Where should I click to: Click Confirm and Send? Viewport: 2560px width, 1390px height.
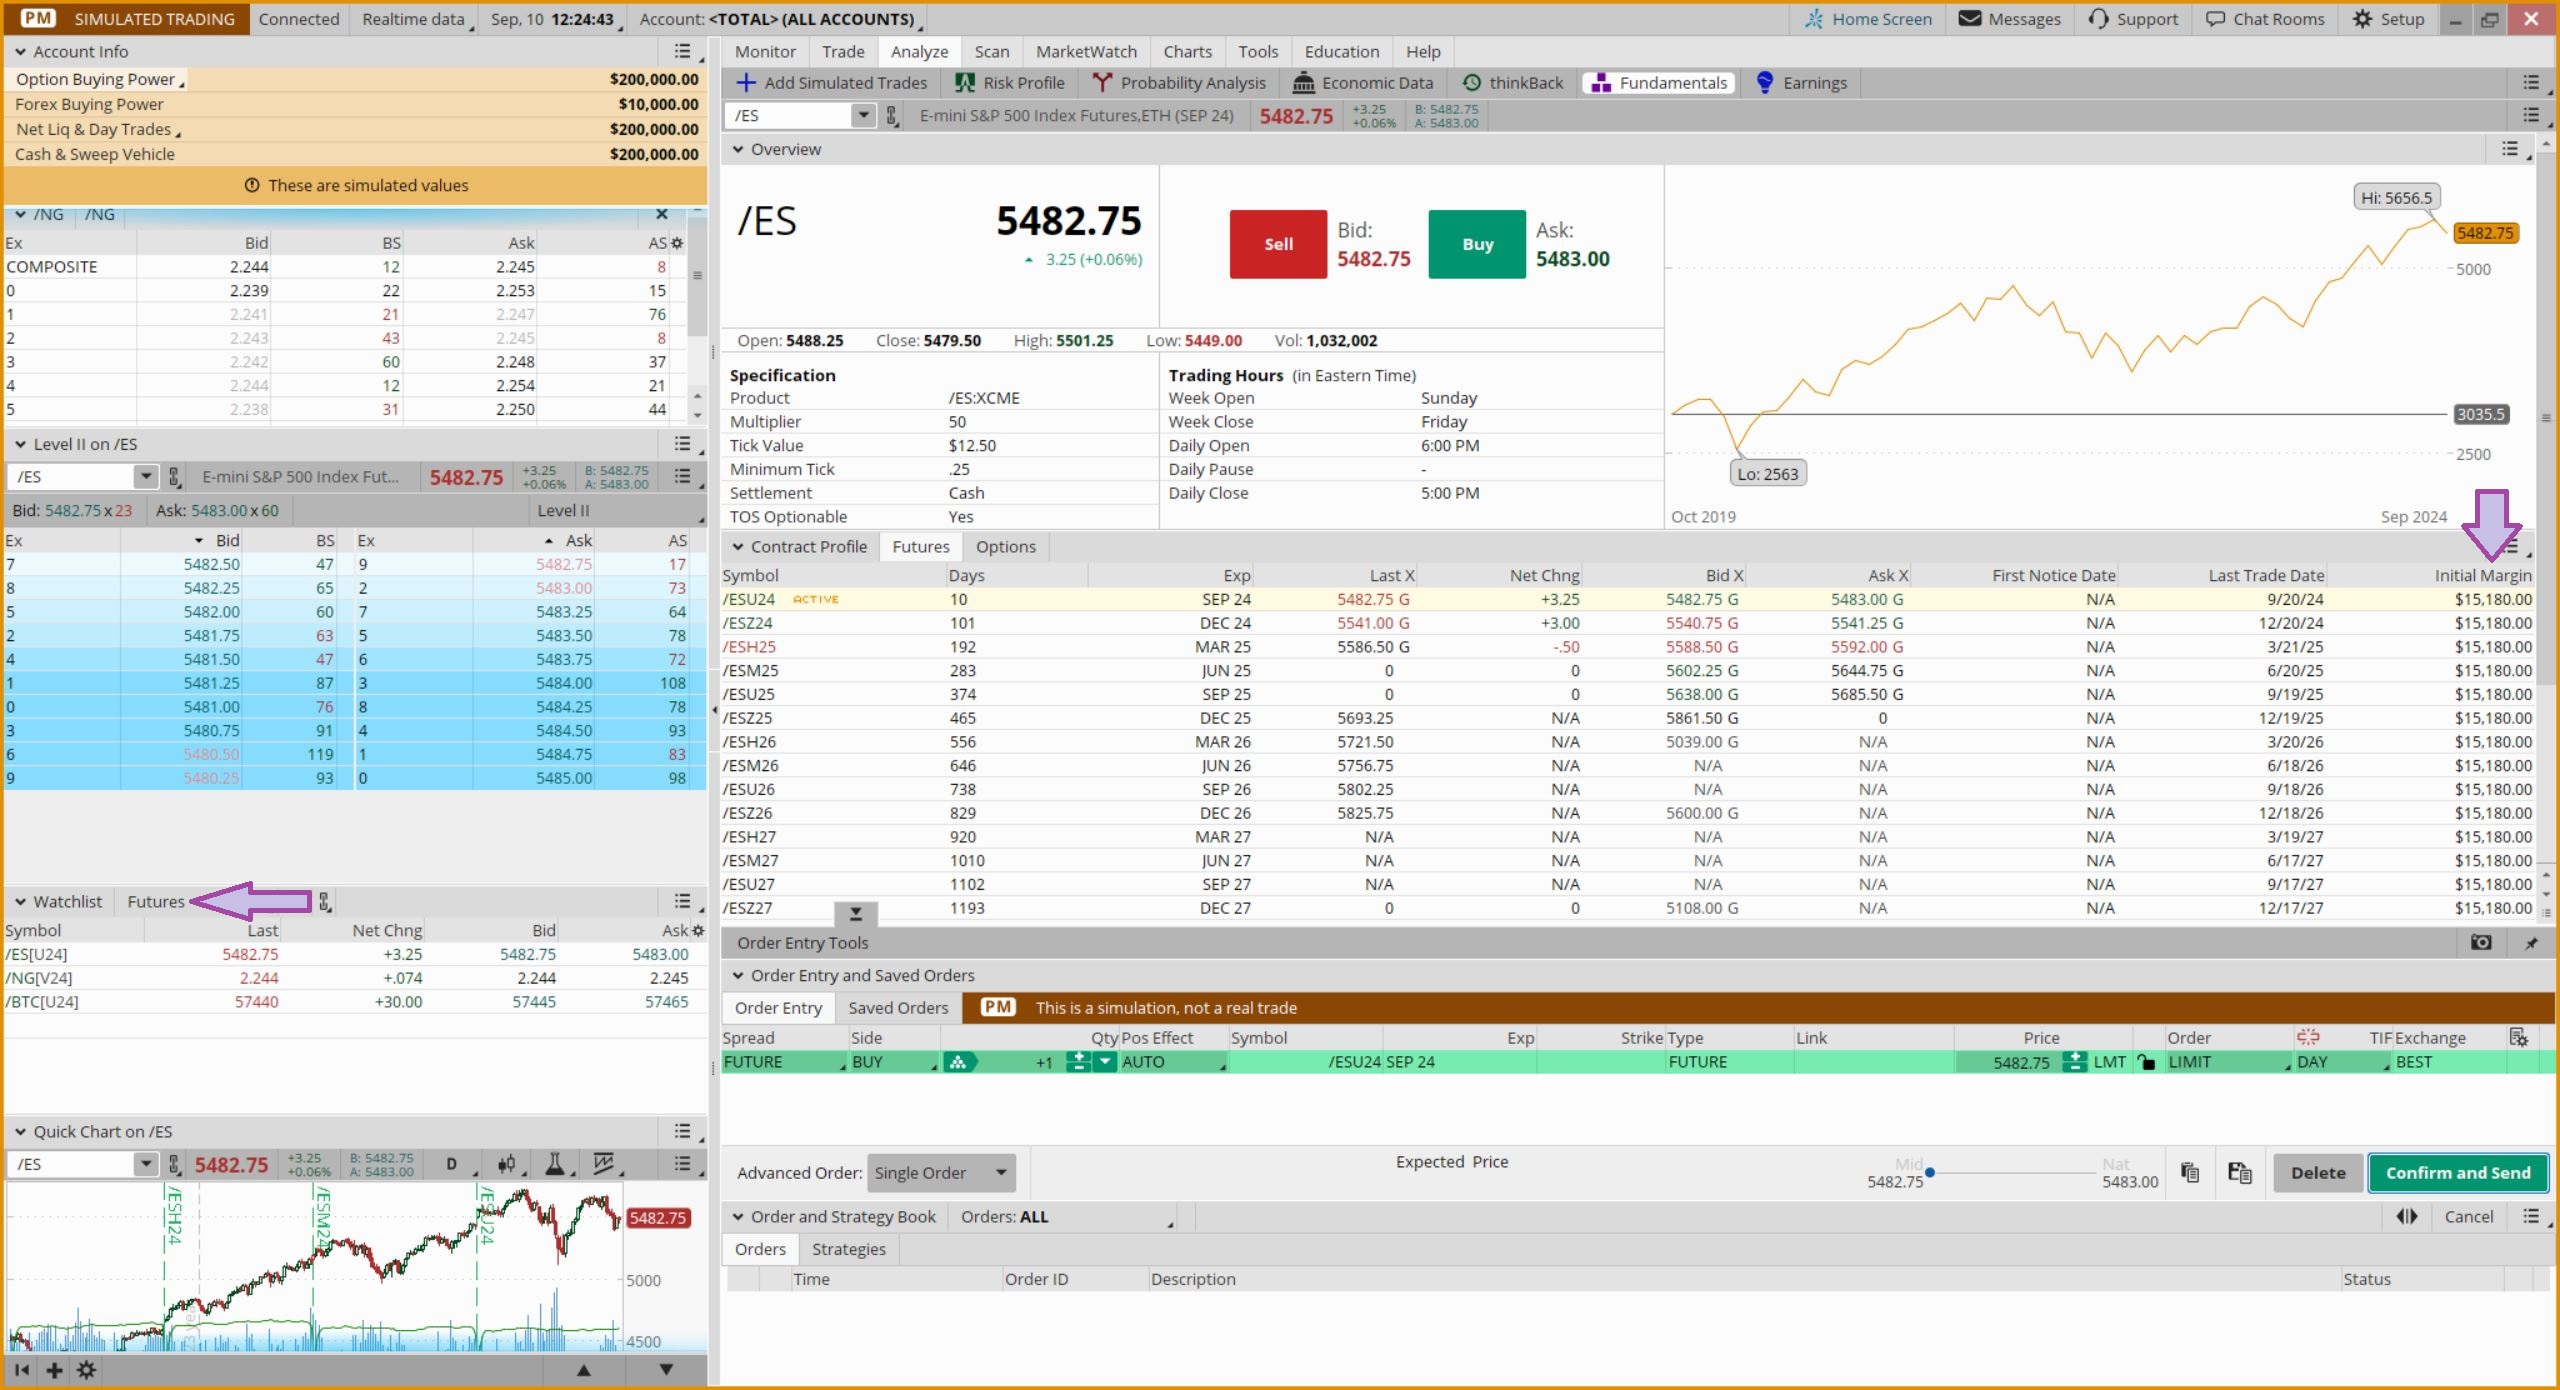click(2458, 1173)
